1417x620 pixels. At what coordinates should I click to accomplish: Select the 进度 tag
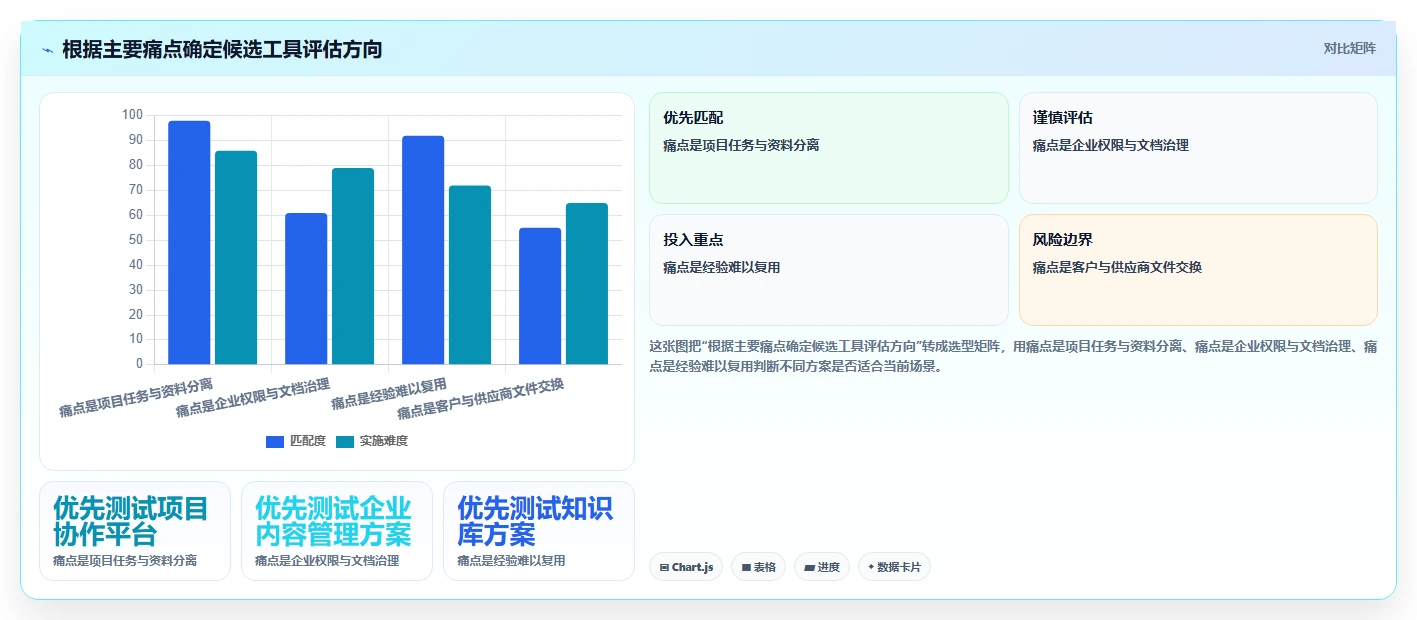pos(822,567)
